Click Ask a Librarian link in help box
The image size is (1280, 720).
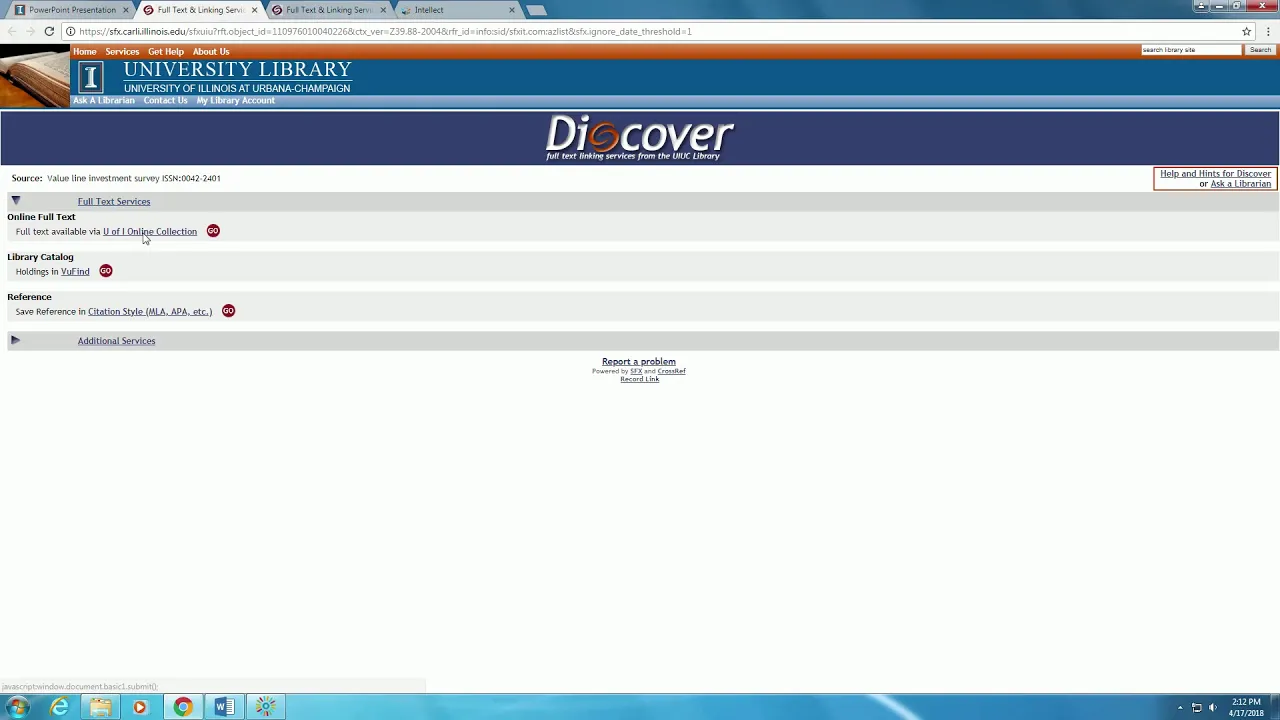[1240, 184]
